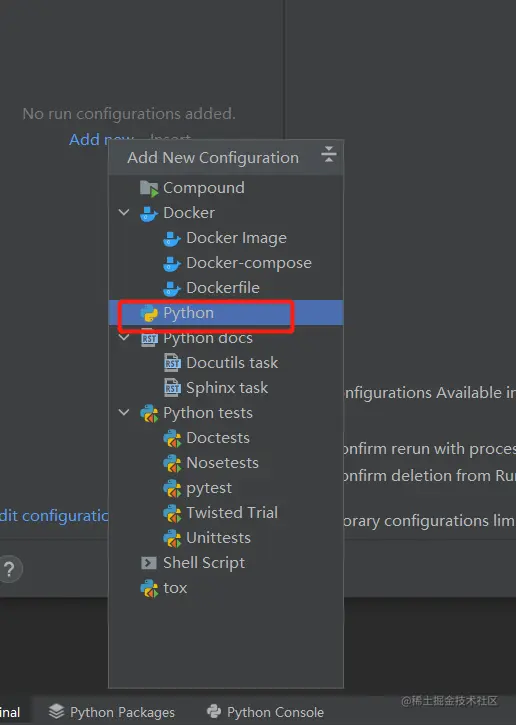Click the Twisted Trial icon
The image size is (516, 725).
coord(172,513)
